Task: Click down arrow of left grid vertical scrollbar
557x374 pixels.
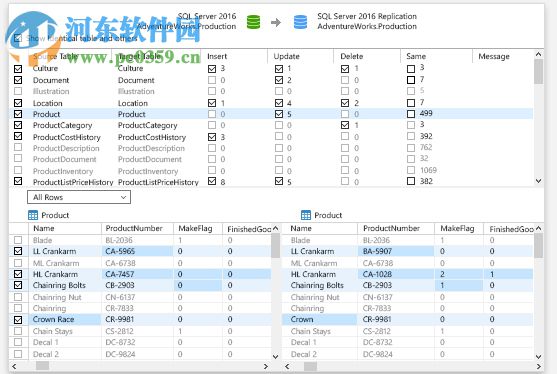Action: [275, 356]
